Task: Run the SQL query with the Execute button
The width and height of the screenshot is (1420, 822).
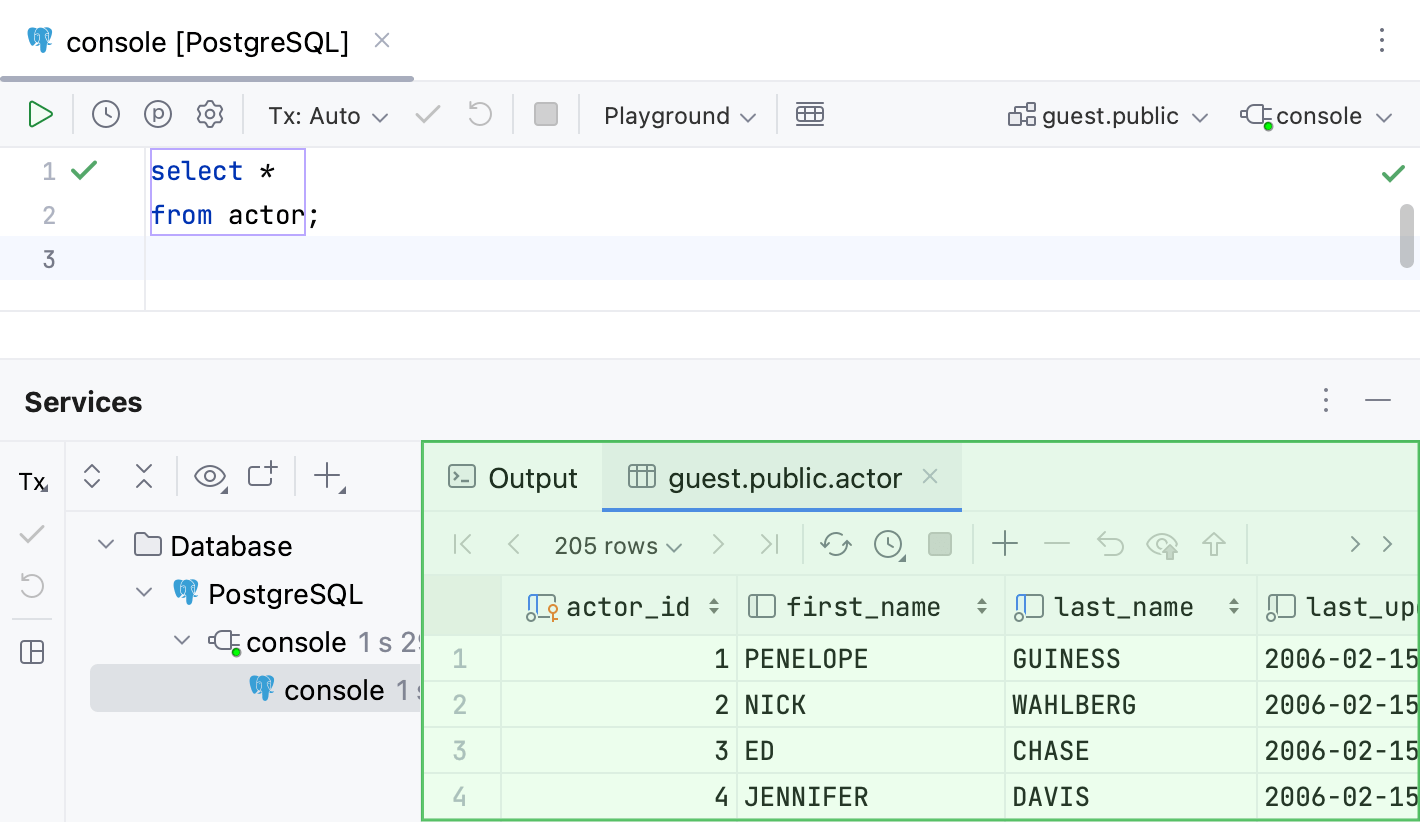Action: [x=41, y=114]
